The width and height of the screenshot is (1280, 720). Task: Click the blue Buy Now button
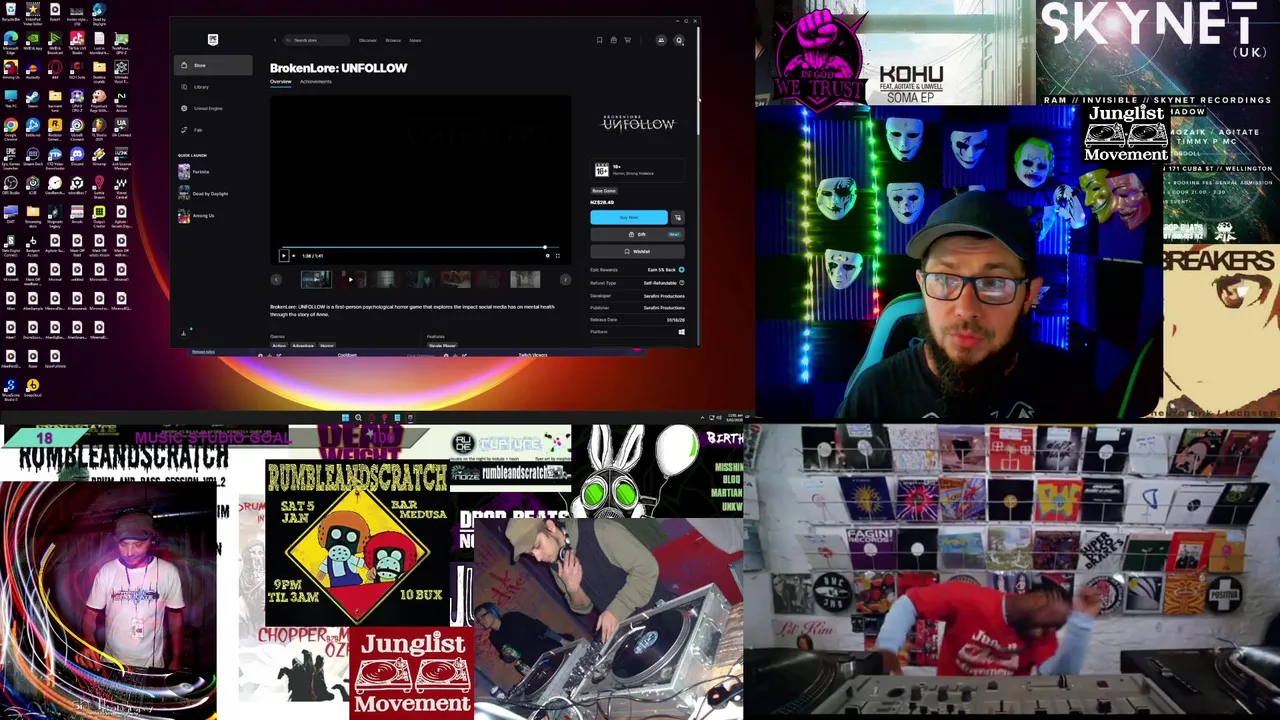point(629,217)
